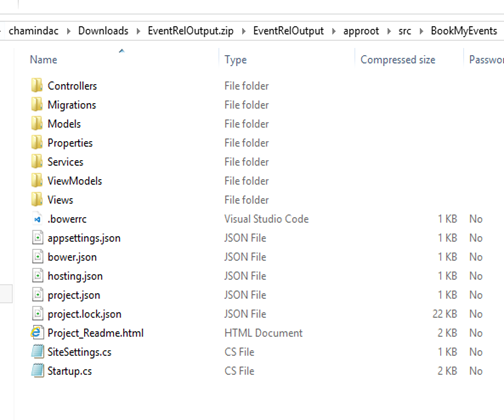Viewport: 504px width, 420px height.
Task: Select the Startup.cs file name
Action: coord(69,371)
